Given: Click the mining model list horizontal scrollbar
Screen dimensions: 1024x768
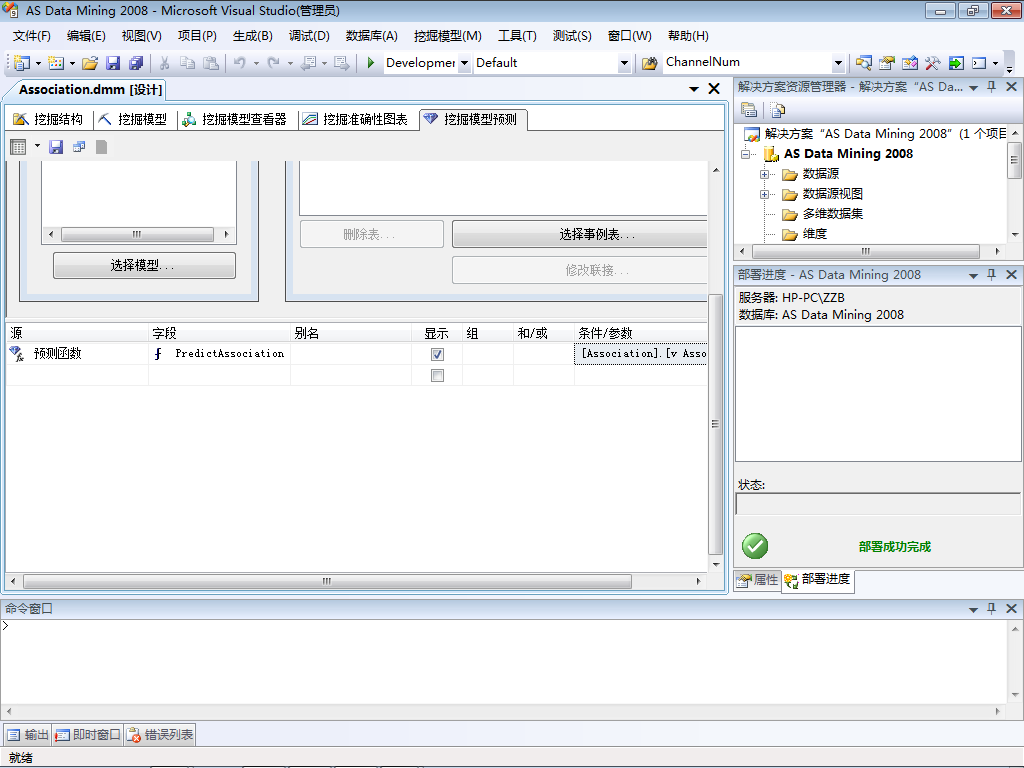Looking at the screenshot, I should coord(137,234).
